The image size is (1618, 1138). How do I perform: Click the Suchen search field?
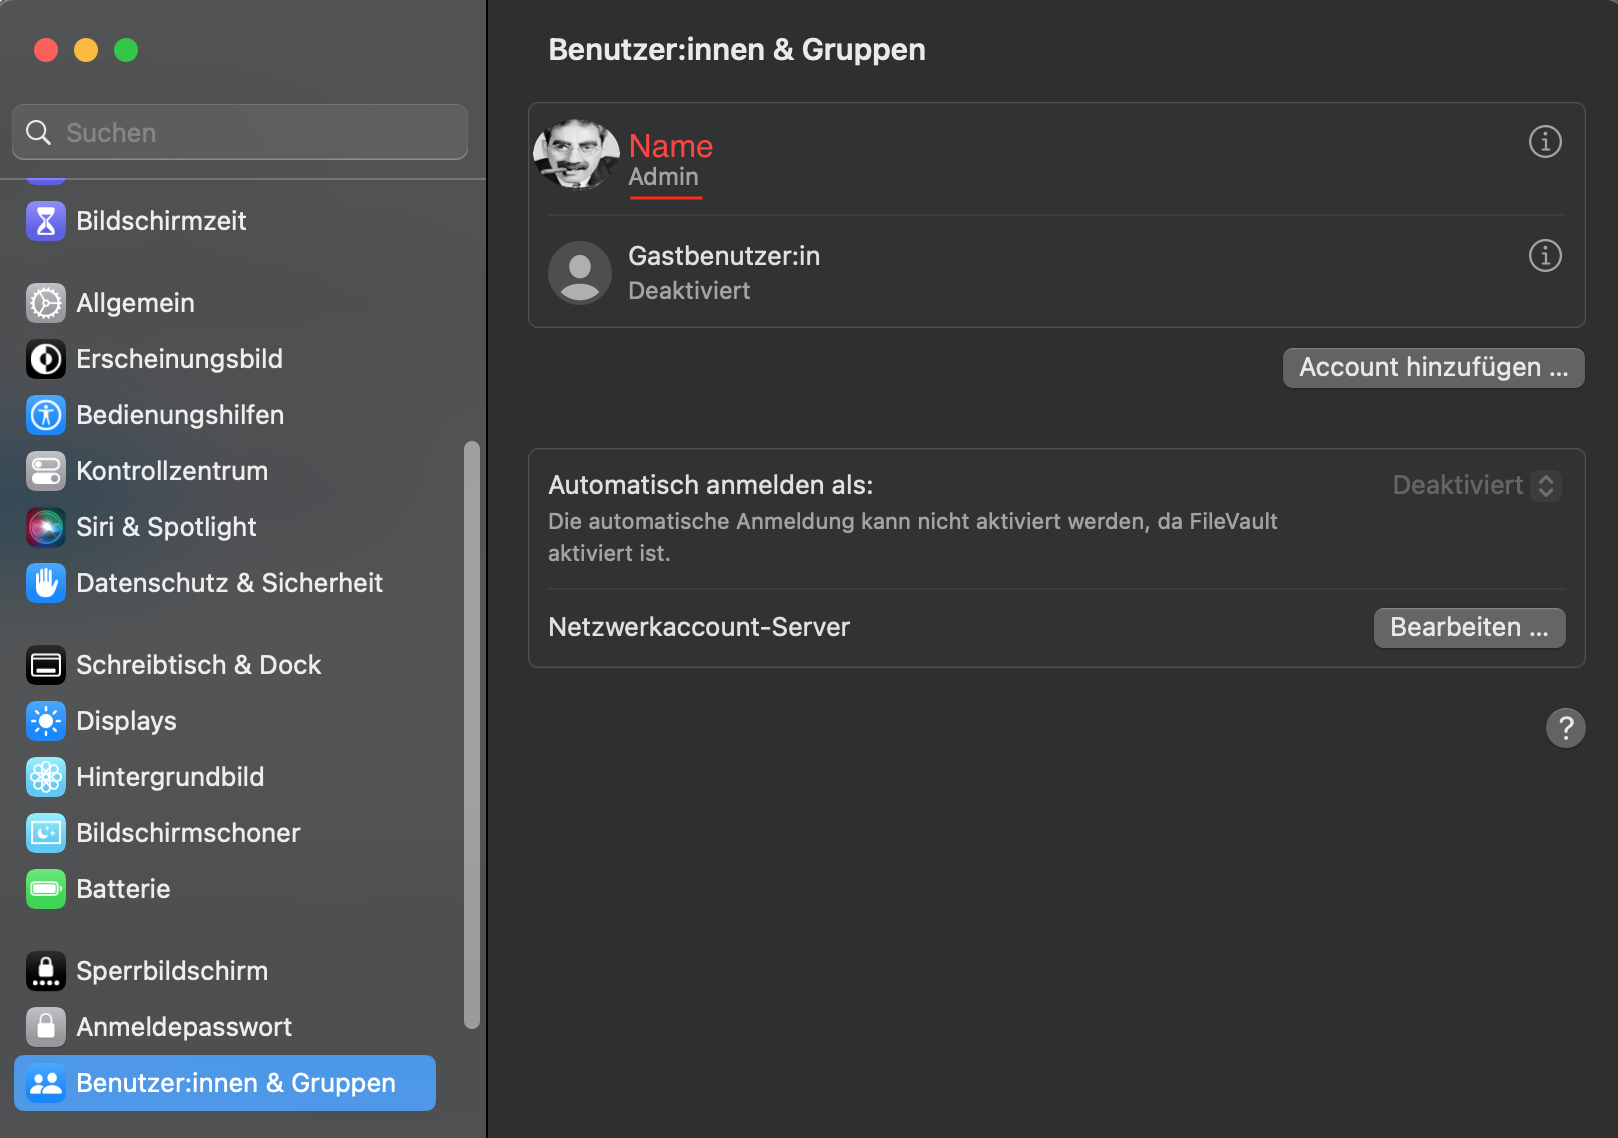click(x=240, y=133)
